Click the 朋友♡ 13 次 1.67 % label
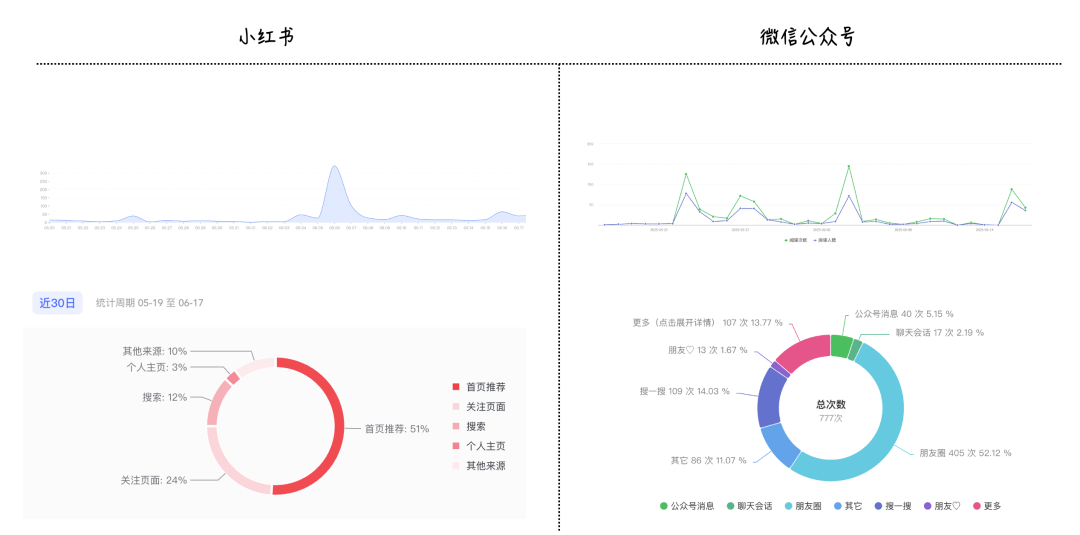 point(707,350)
